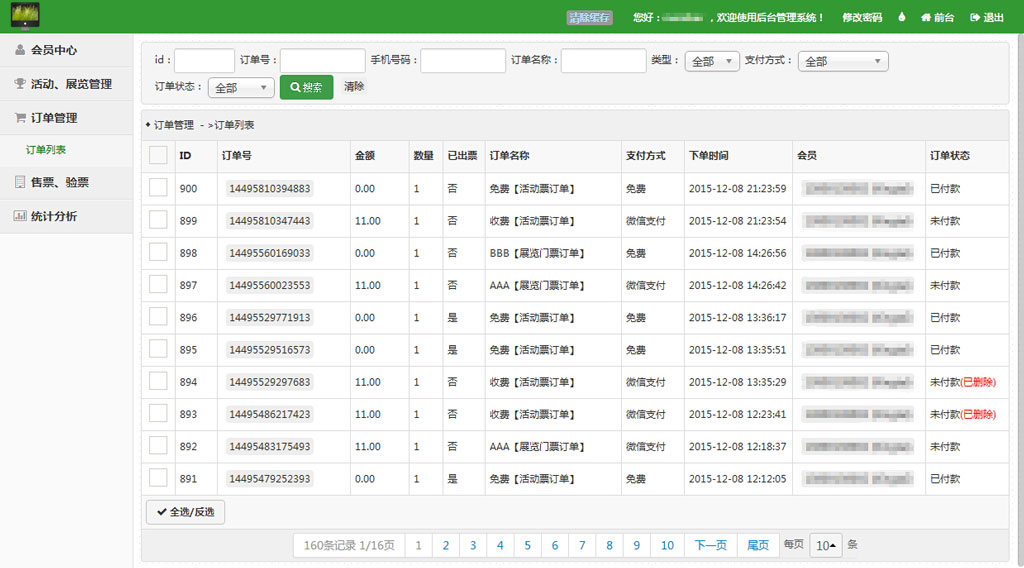The height and width of the screenshot is (568, 1024).
Task: Click the shopping cart icon for 订单管理
Action: (x=21, y=118)
